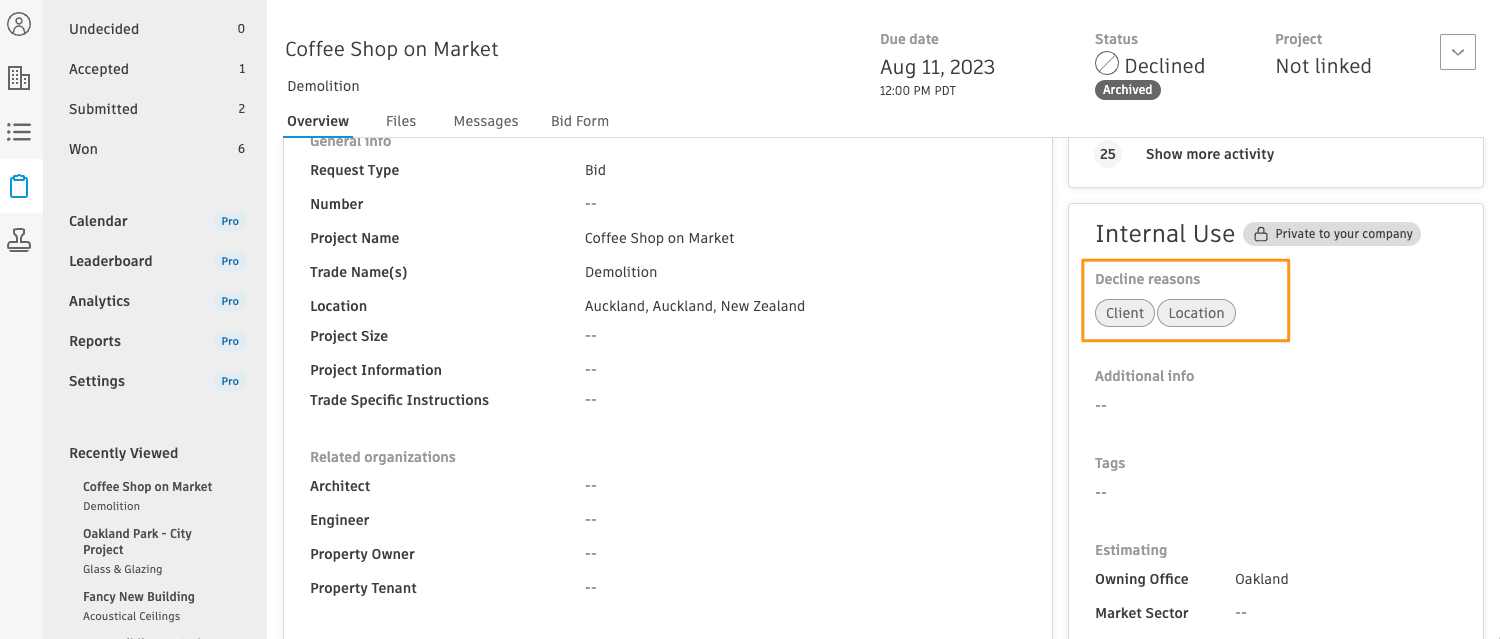Switch to the Files tab
Screen dimensions: 1500x639
tap(401, 121)
